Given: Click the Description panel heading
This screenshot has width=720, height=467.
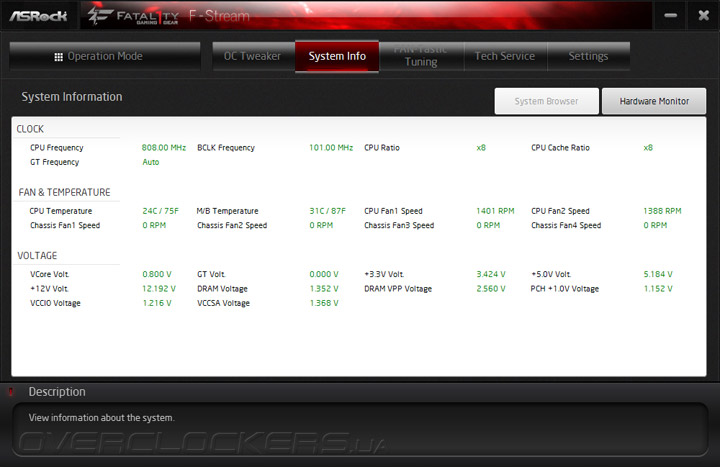Looking at the screenshot, I should (x=57, y=392).
